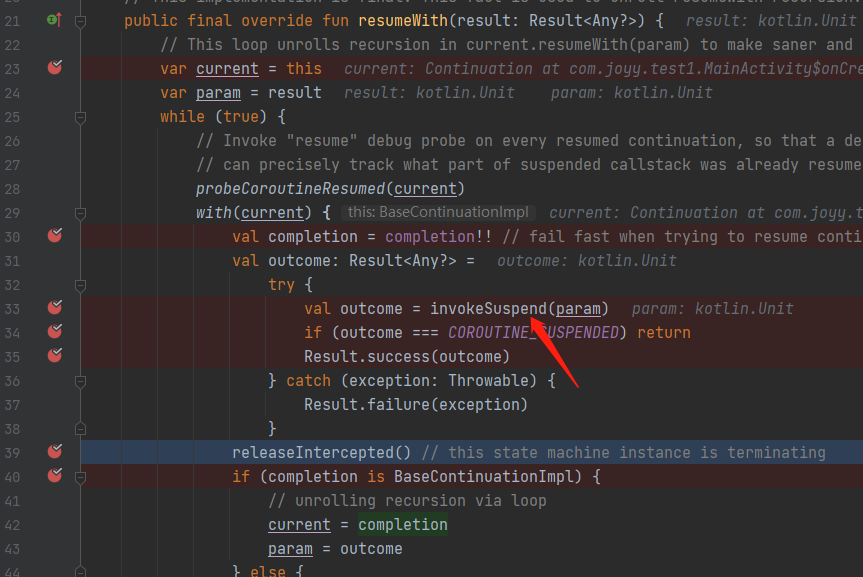The width and height of the screenshot is (863, 577).
Task: Collapse the while loop fold on line 25
Action: click(80, 117)
